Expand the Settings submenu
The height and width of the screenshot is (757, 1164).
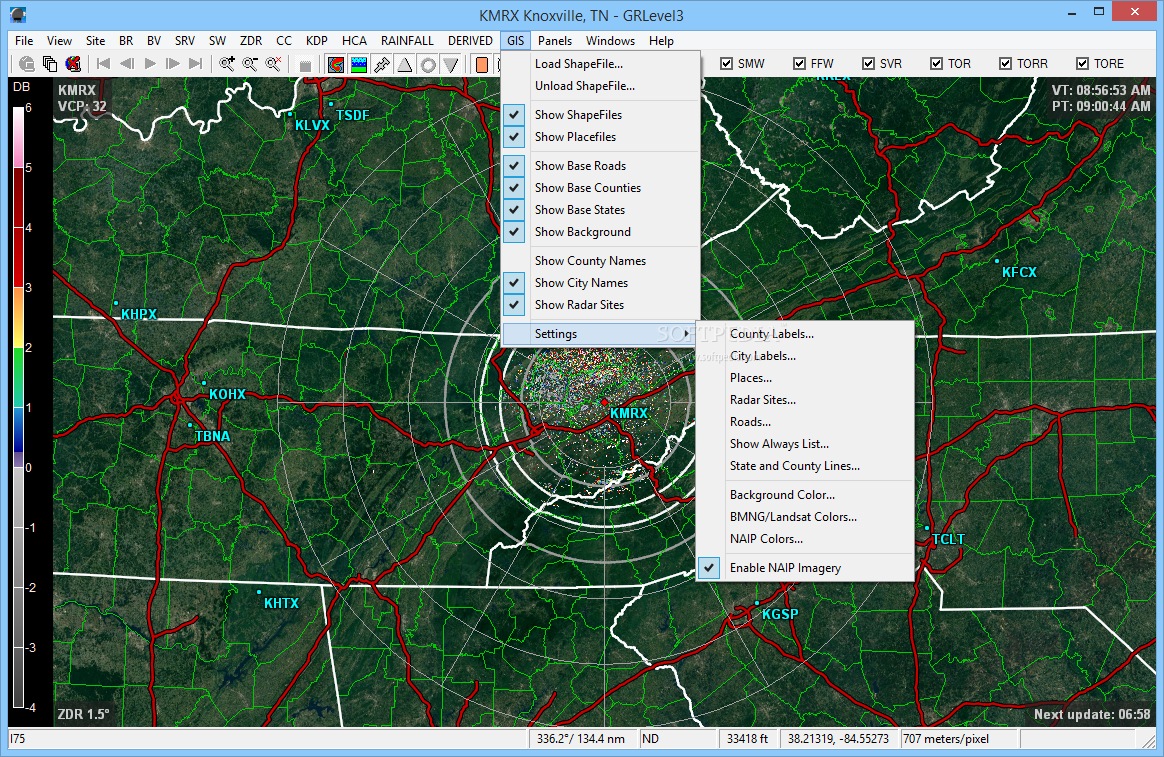point(601,335)
